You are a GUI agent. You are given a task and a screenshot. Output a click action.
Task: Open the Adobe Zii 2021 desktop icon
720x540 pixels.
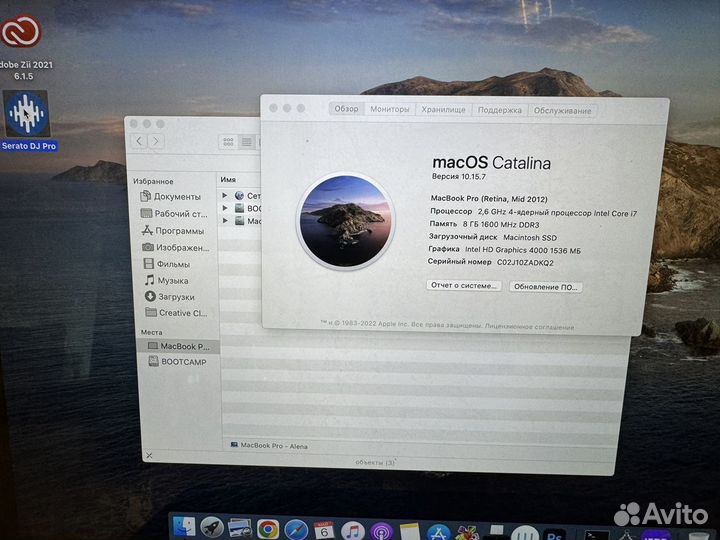[x=22, y=31]
